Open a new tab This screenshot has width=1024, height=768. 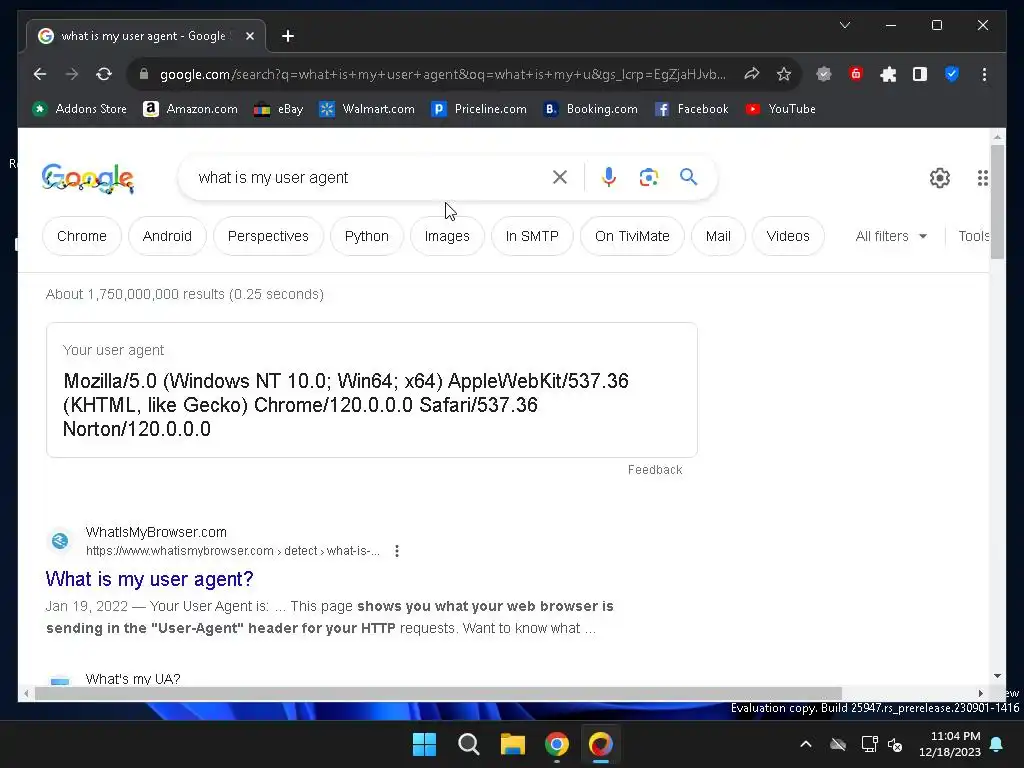click(x=288, y=36)
